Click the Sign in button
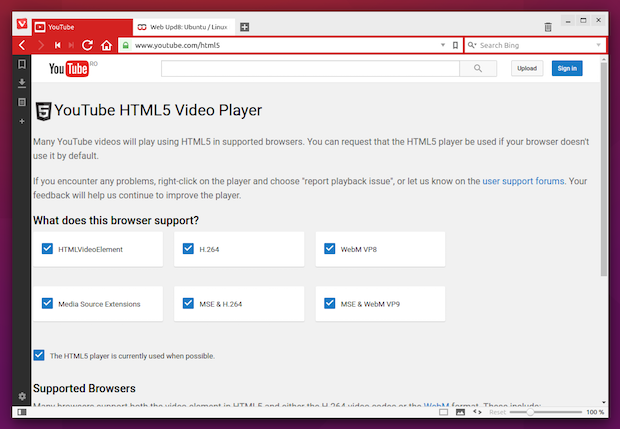The height and width of the screenshot is (429, 620). [x=567, y=68]
